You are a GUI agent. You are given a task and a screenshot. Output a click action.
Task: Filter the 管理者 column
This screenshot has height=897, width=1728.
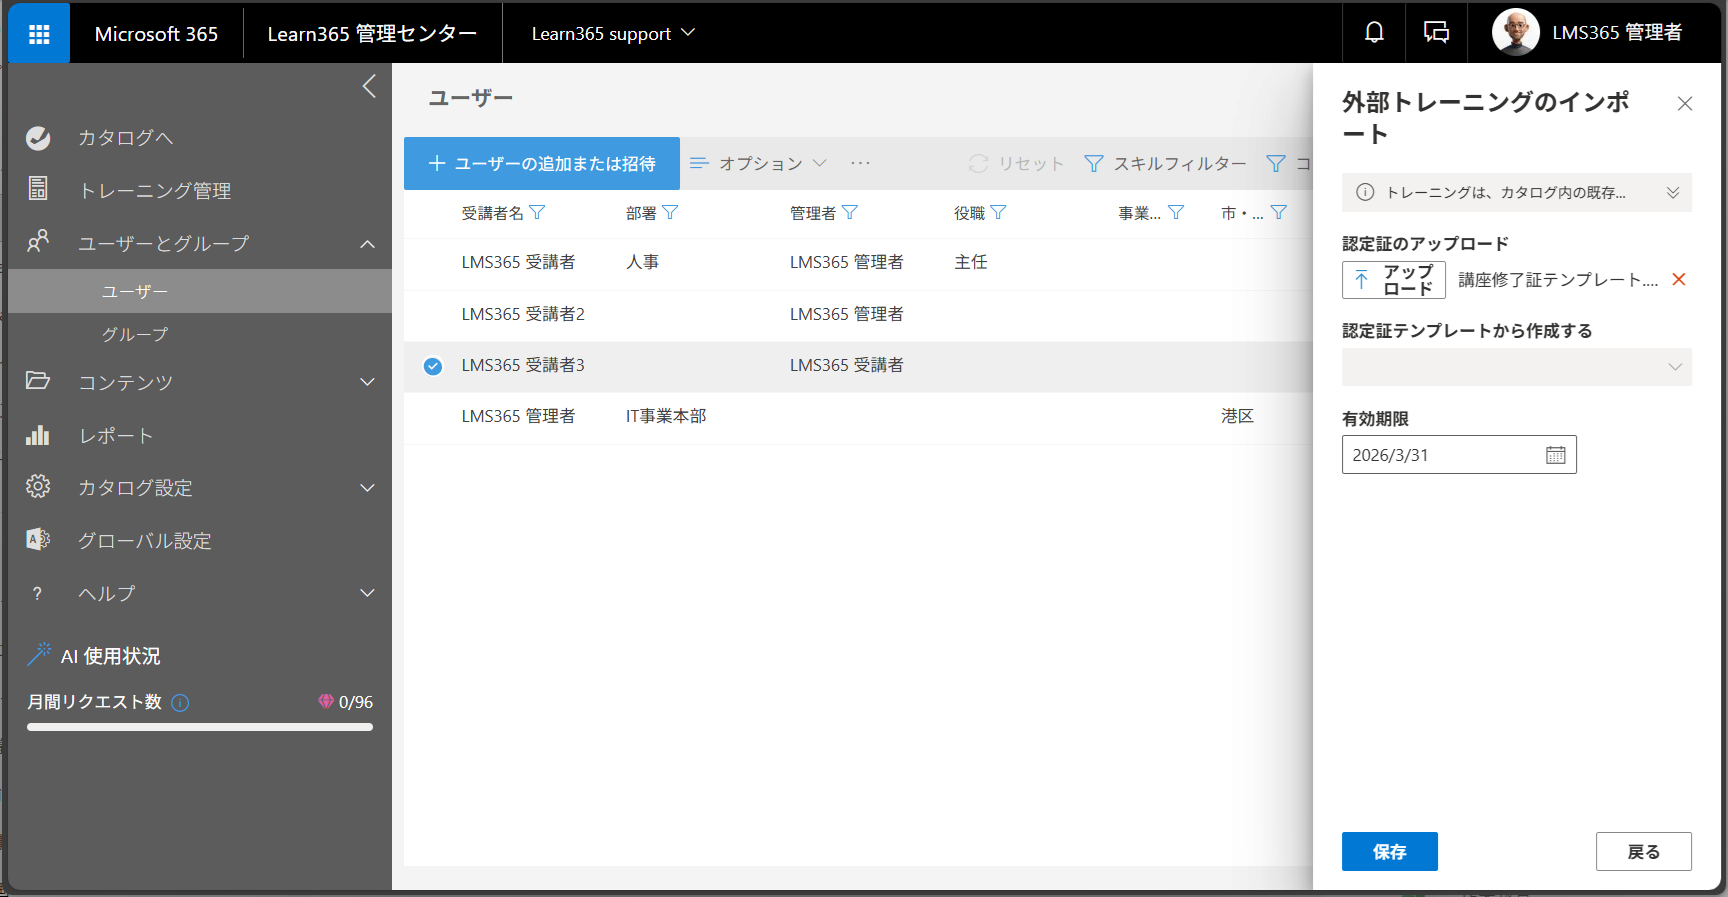coord(850,212)
